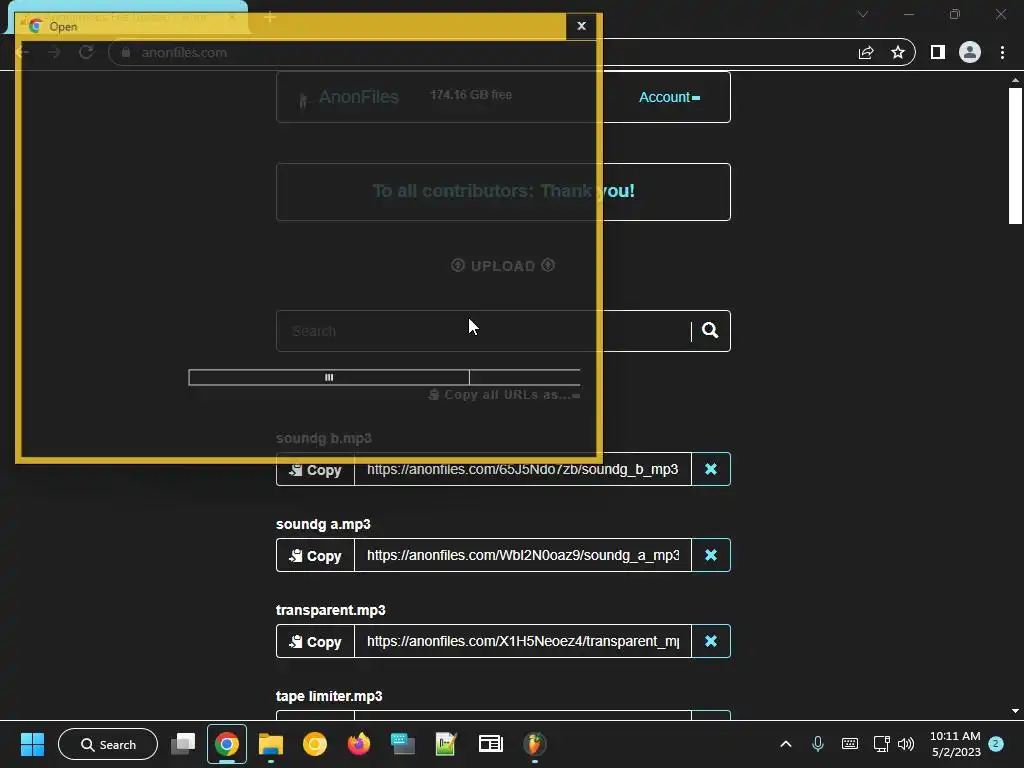Open the Chrome profile avatar
This screenshot has width=1024, height=768.
click(x=970, y=52)
